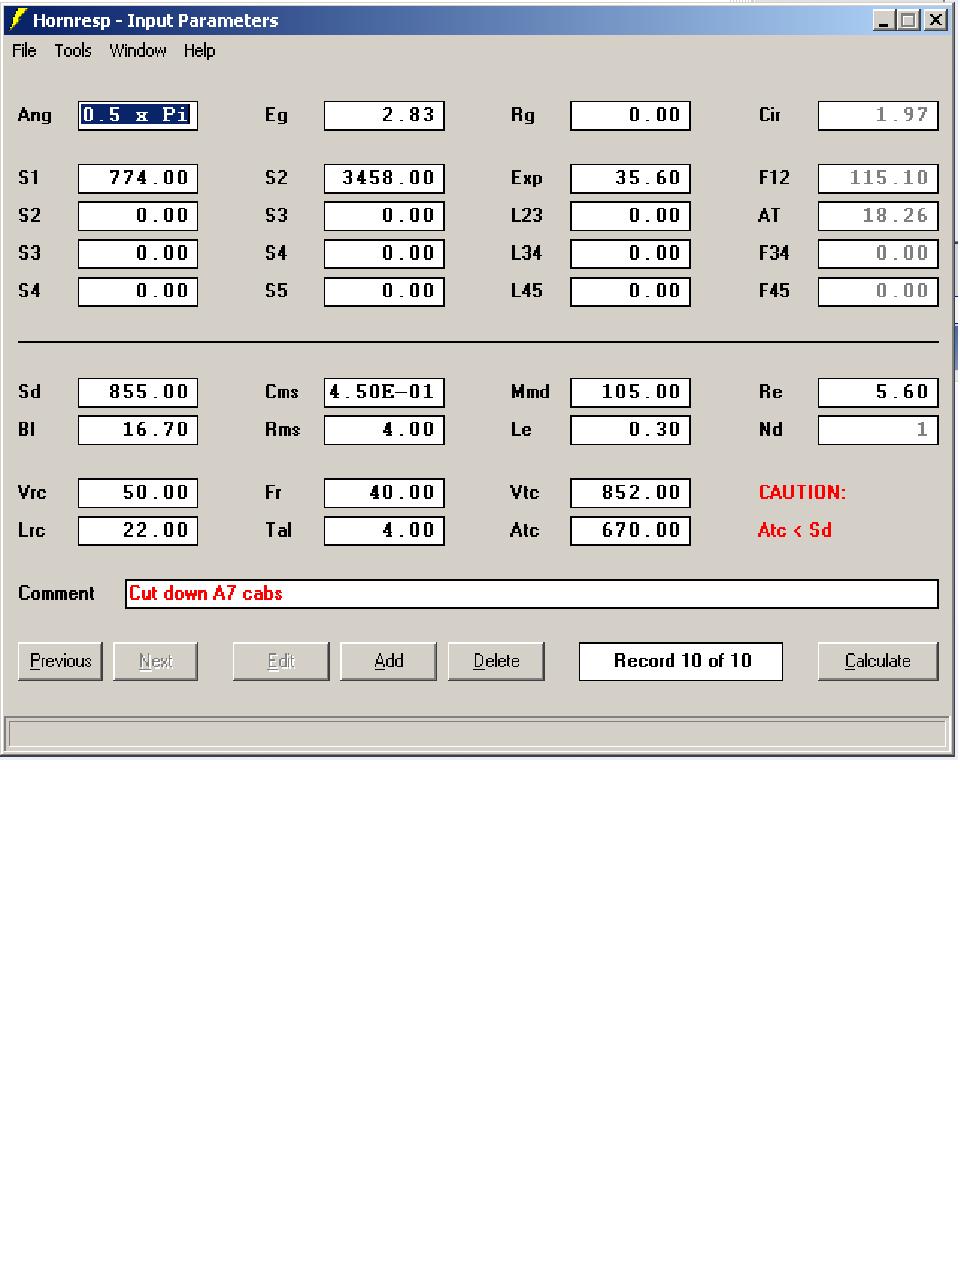The image size is (960, 1280).
Task: Click the Calculate button
Action: 877,661
